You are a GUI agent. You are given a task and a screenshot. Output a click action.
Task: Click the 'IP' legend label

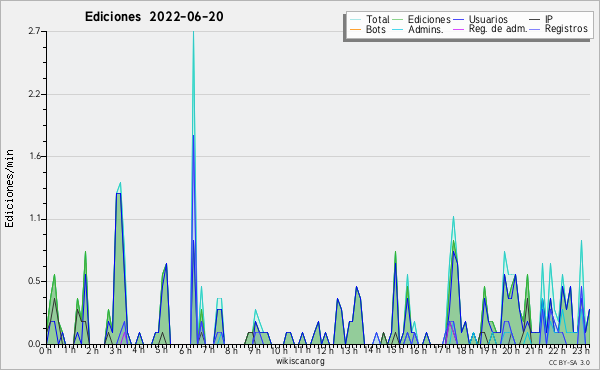coord(549,19)
